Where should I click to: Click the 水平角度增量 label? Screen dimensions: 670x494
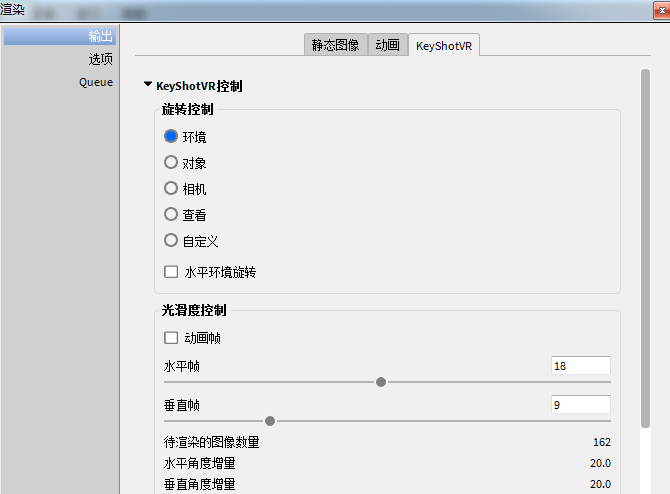(x=200, y=463)
